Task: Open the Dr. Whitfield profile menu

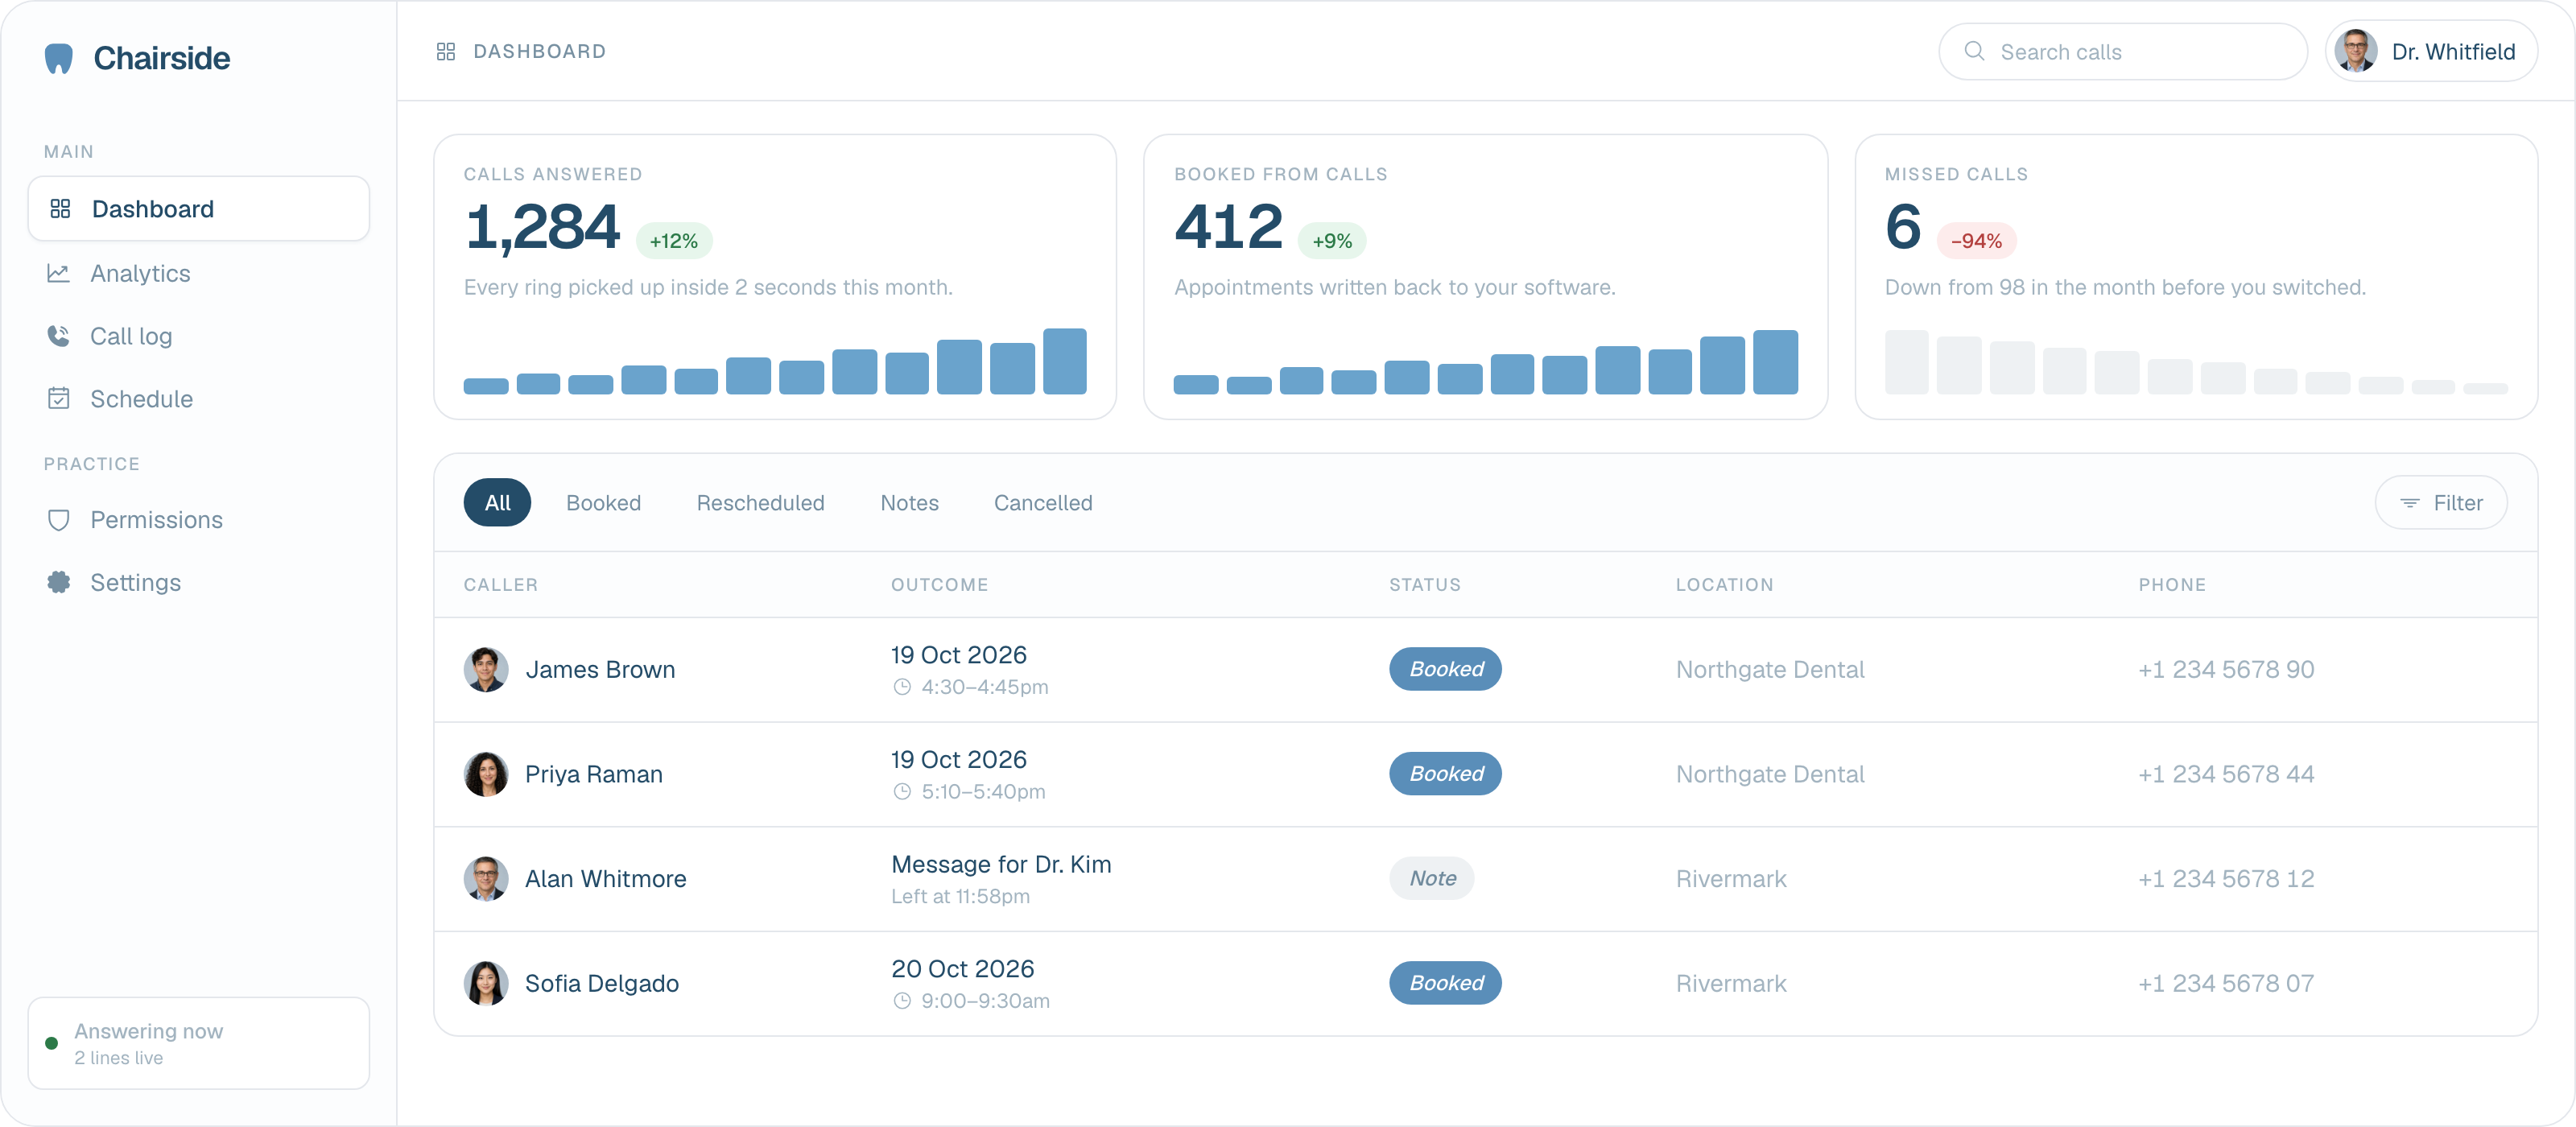Action: click(x=2432, y=51)
